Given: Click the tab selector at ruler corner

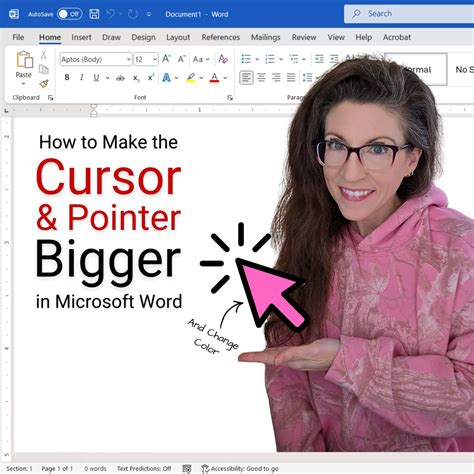Looking at the screenshot, I should coord(6,110).
